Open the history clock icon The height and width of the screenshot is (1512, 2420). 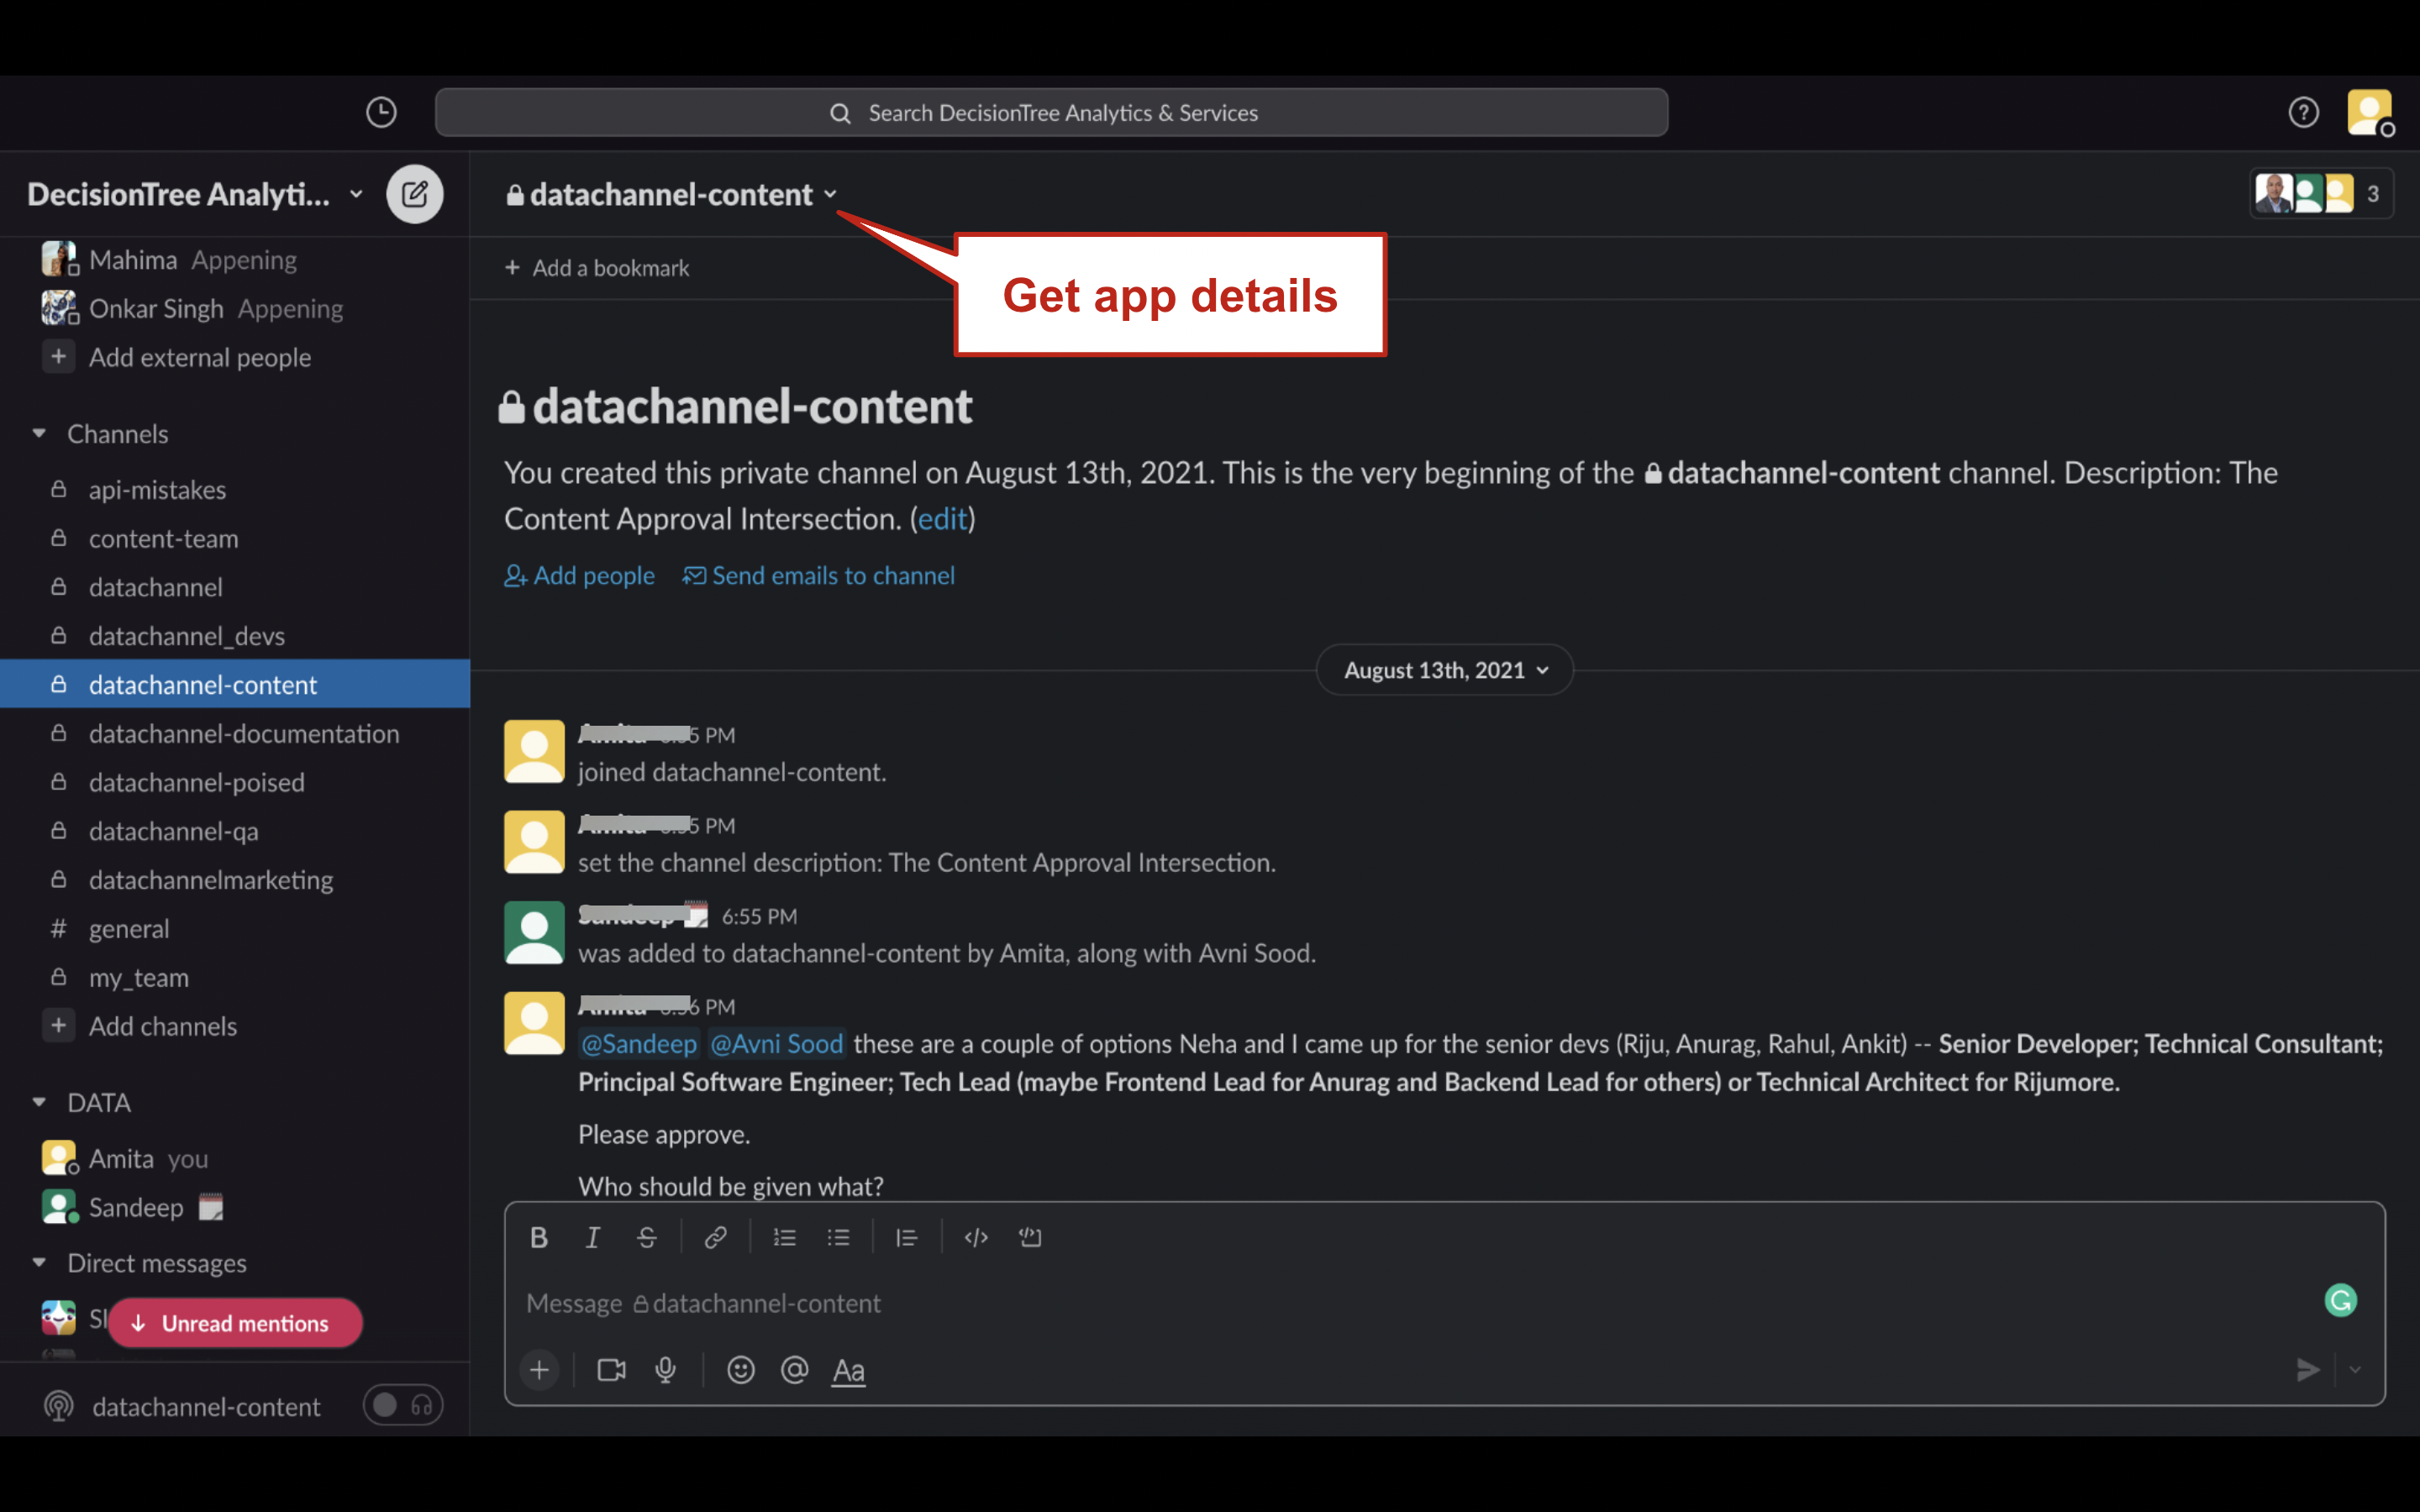click(x=381, y=112)
